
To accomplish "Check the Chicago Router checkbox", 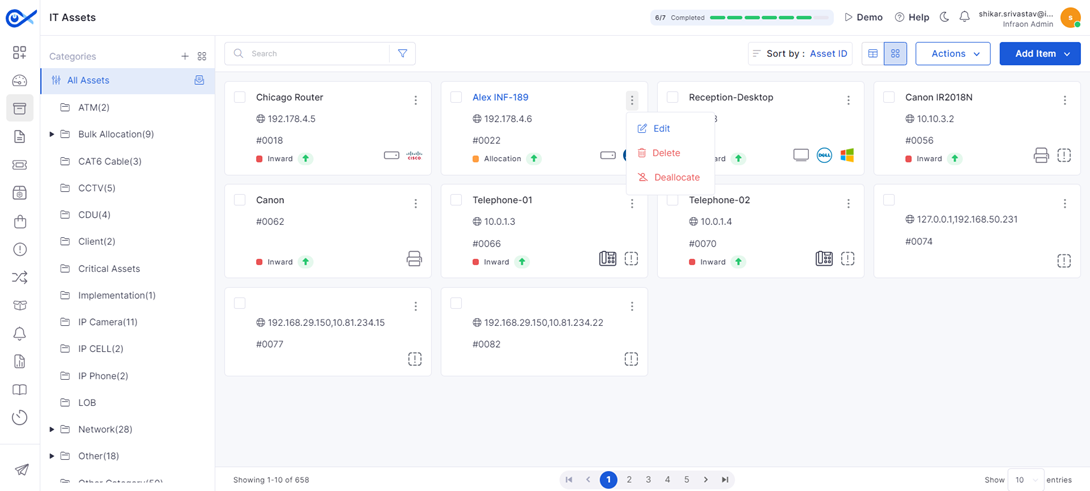I will point(240,97).
